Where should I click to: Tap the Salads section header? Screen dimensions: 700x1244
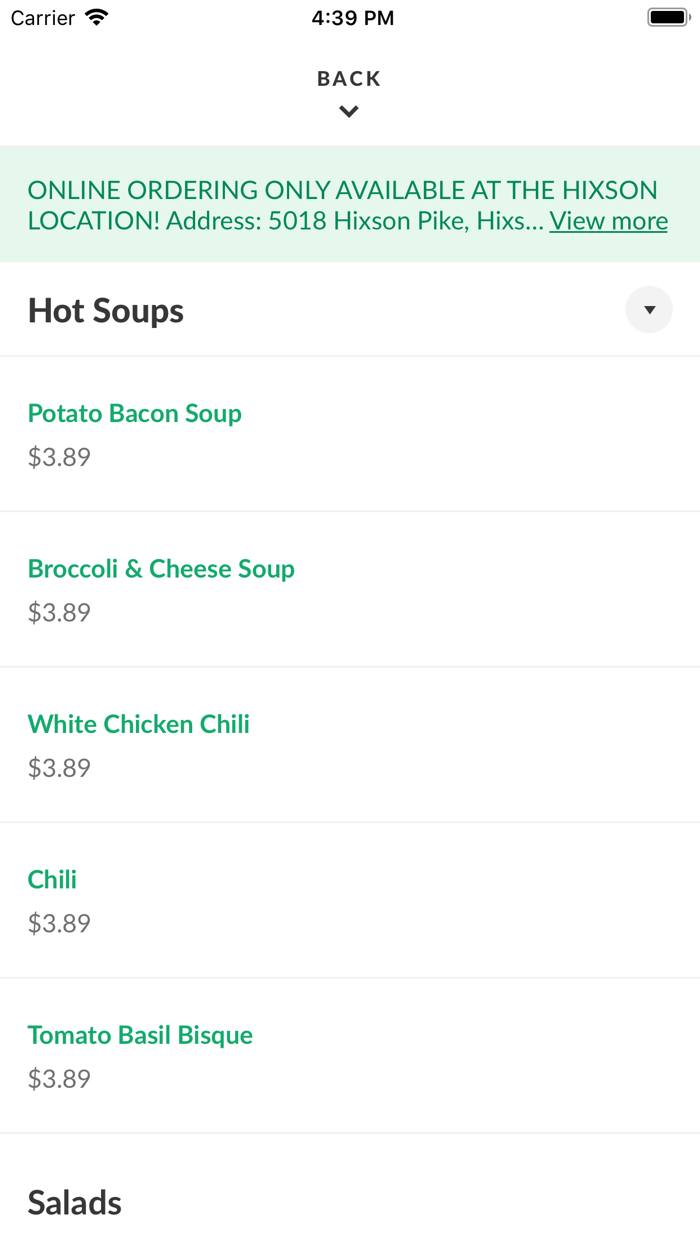tap(74, 1202)
